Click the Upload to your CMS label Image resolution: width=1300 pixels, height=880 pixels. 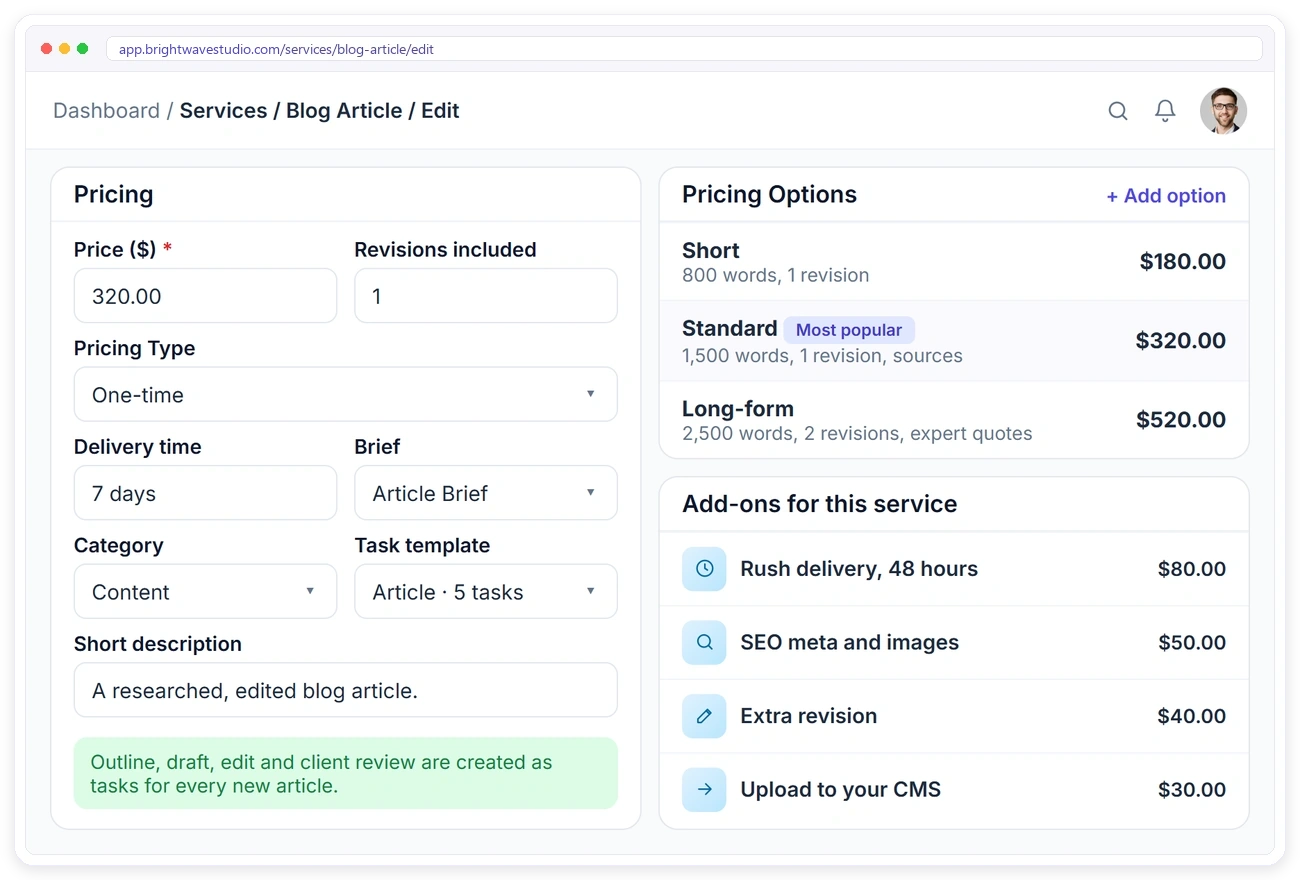tap(840, 790)
